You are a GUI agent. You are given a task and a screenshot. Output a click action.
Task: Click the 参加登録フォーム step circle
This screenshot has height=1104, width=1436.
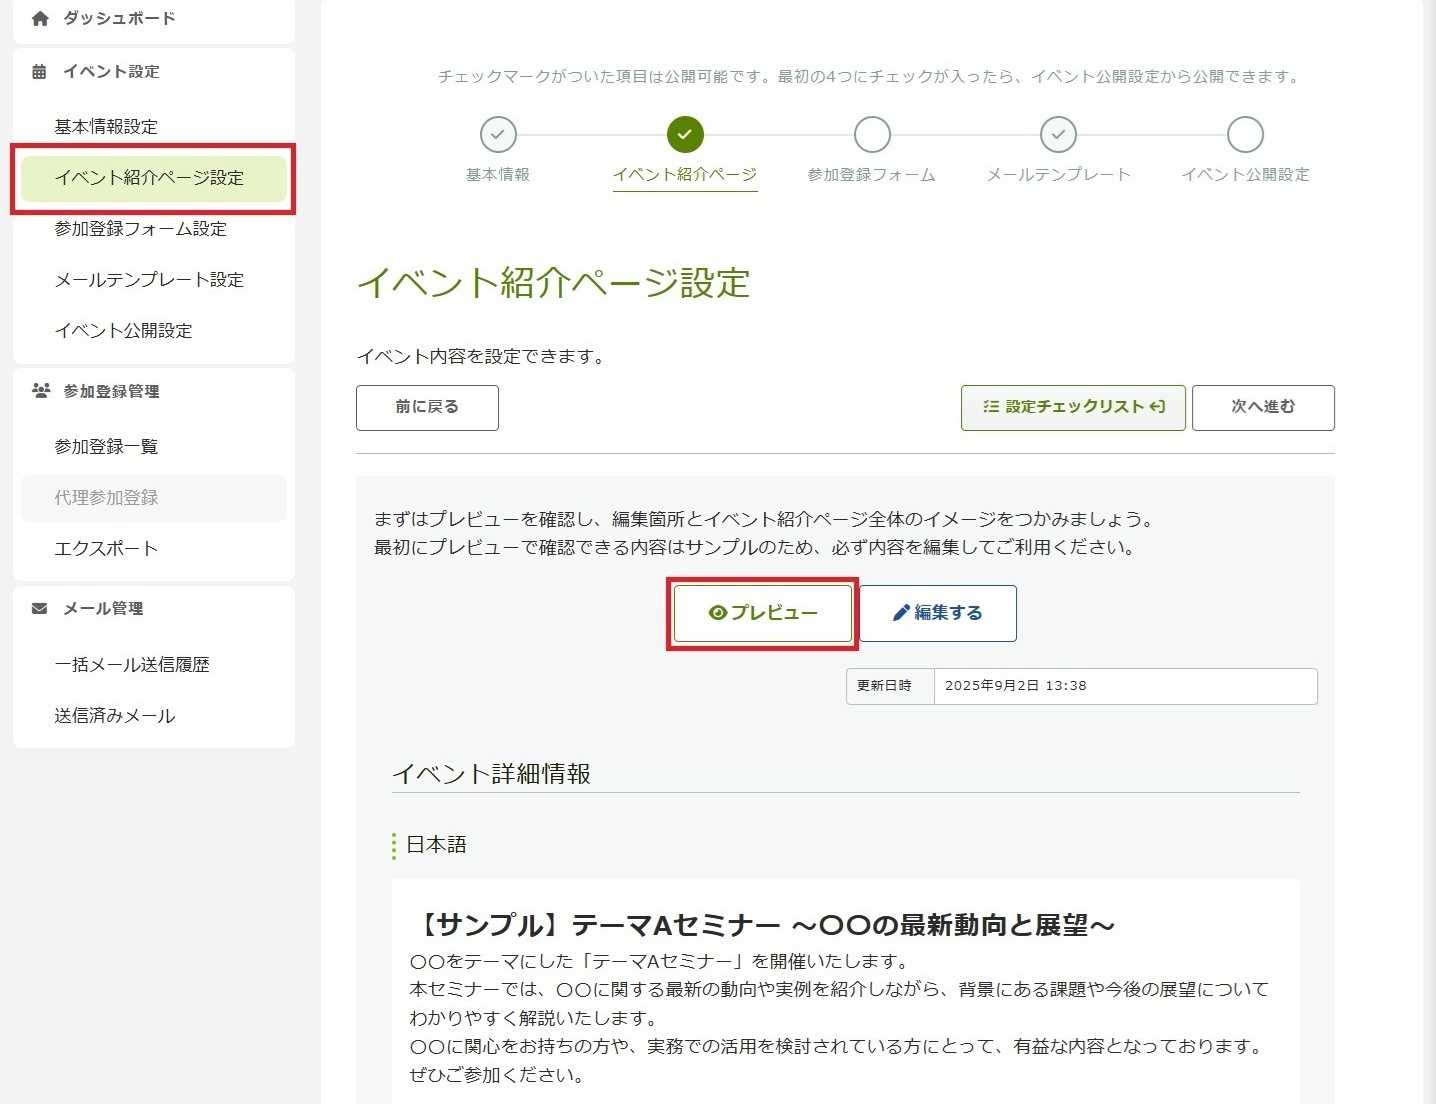(x=872, y=134)
